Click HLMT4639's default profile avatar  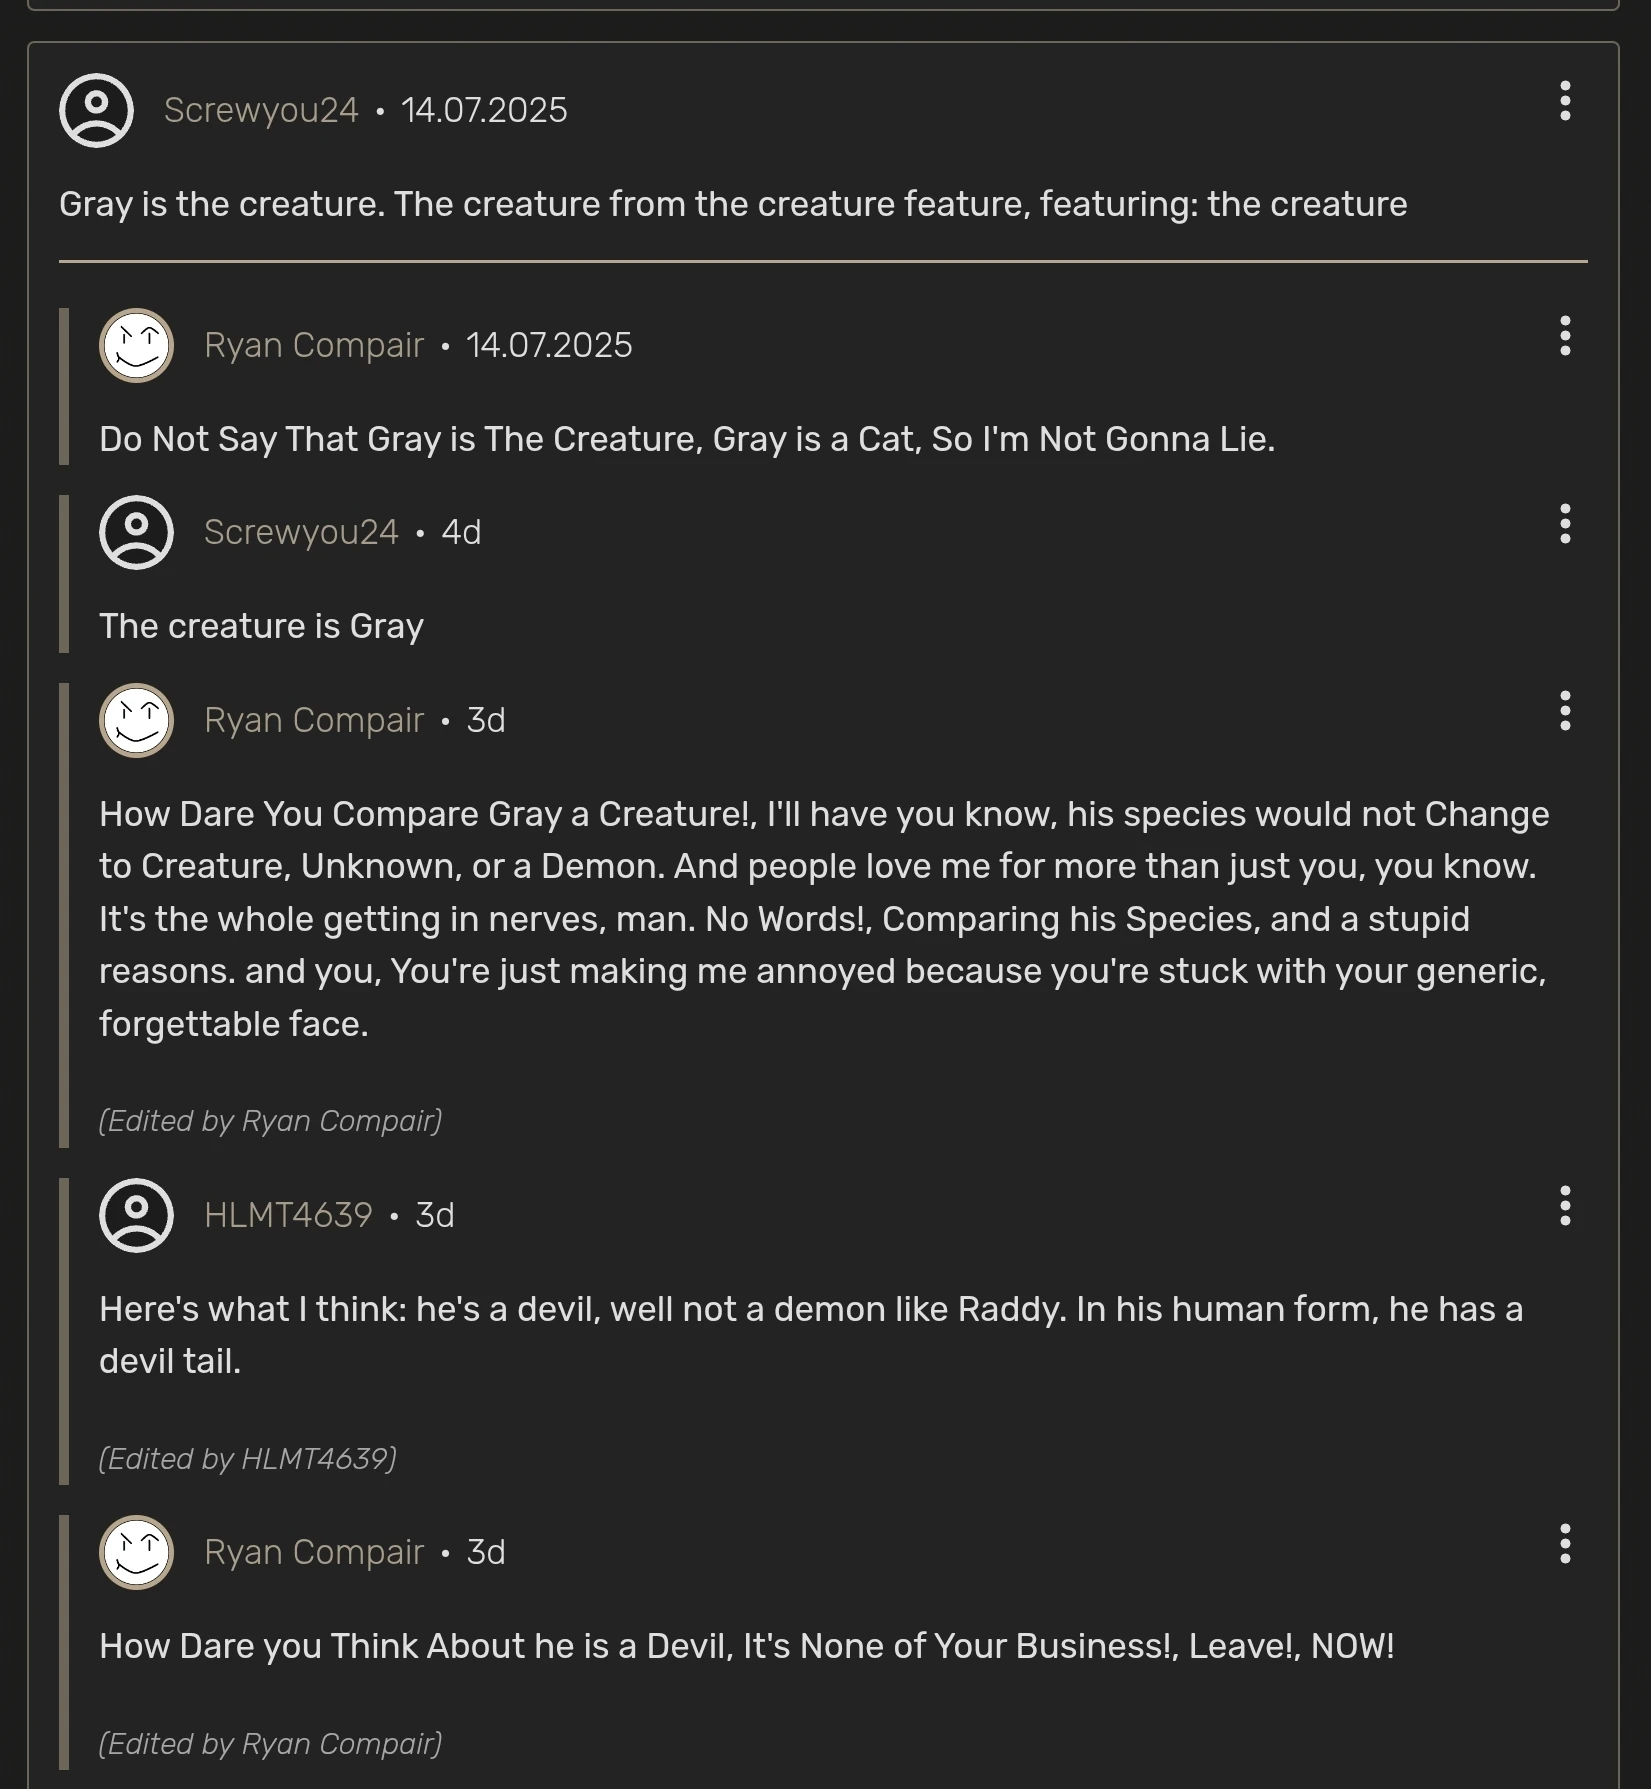(x=136, y=1215)
